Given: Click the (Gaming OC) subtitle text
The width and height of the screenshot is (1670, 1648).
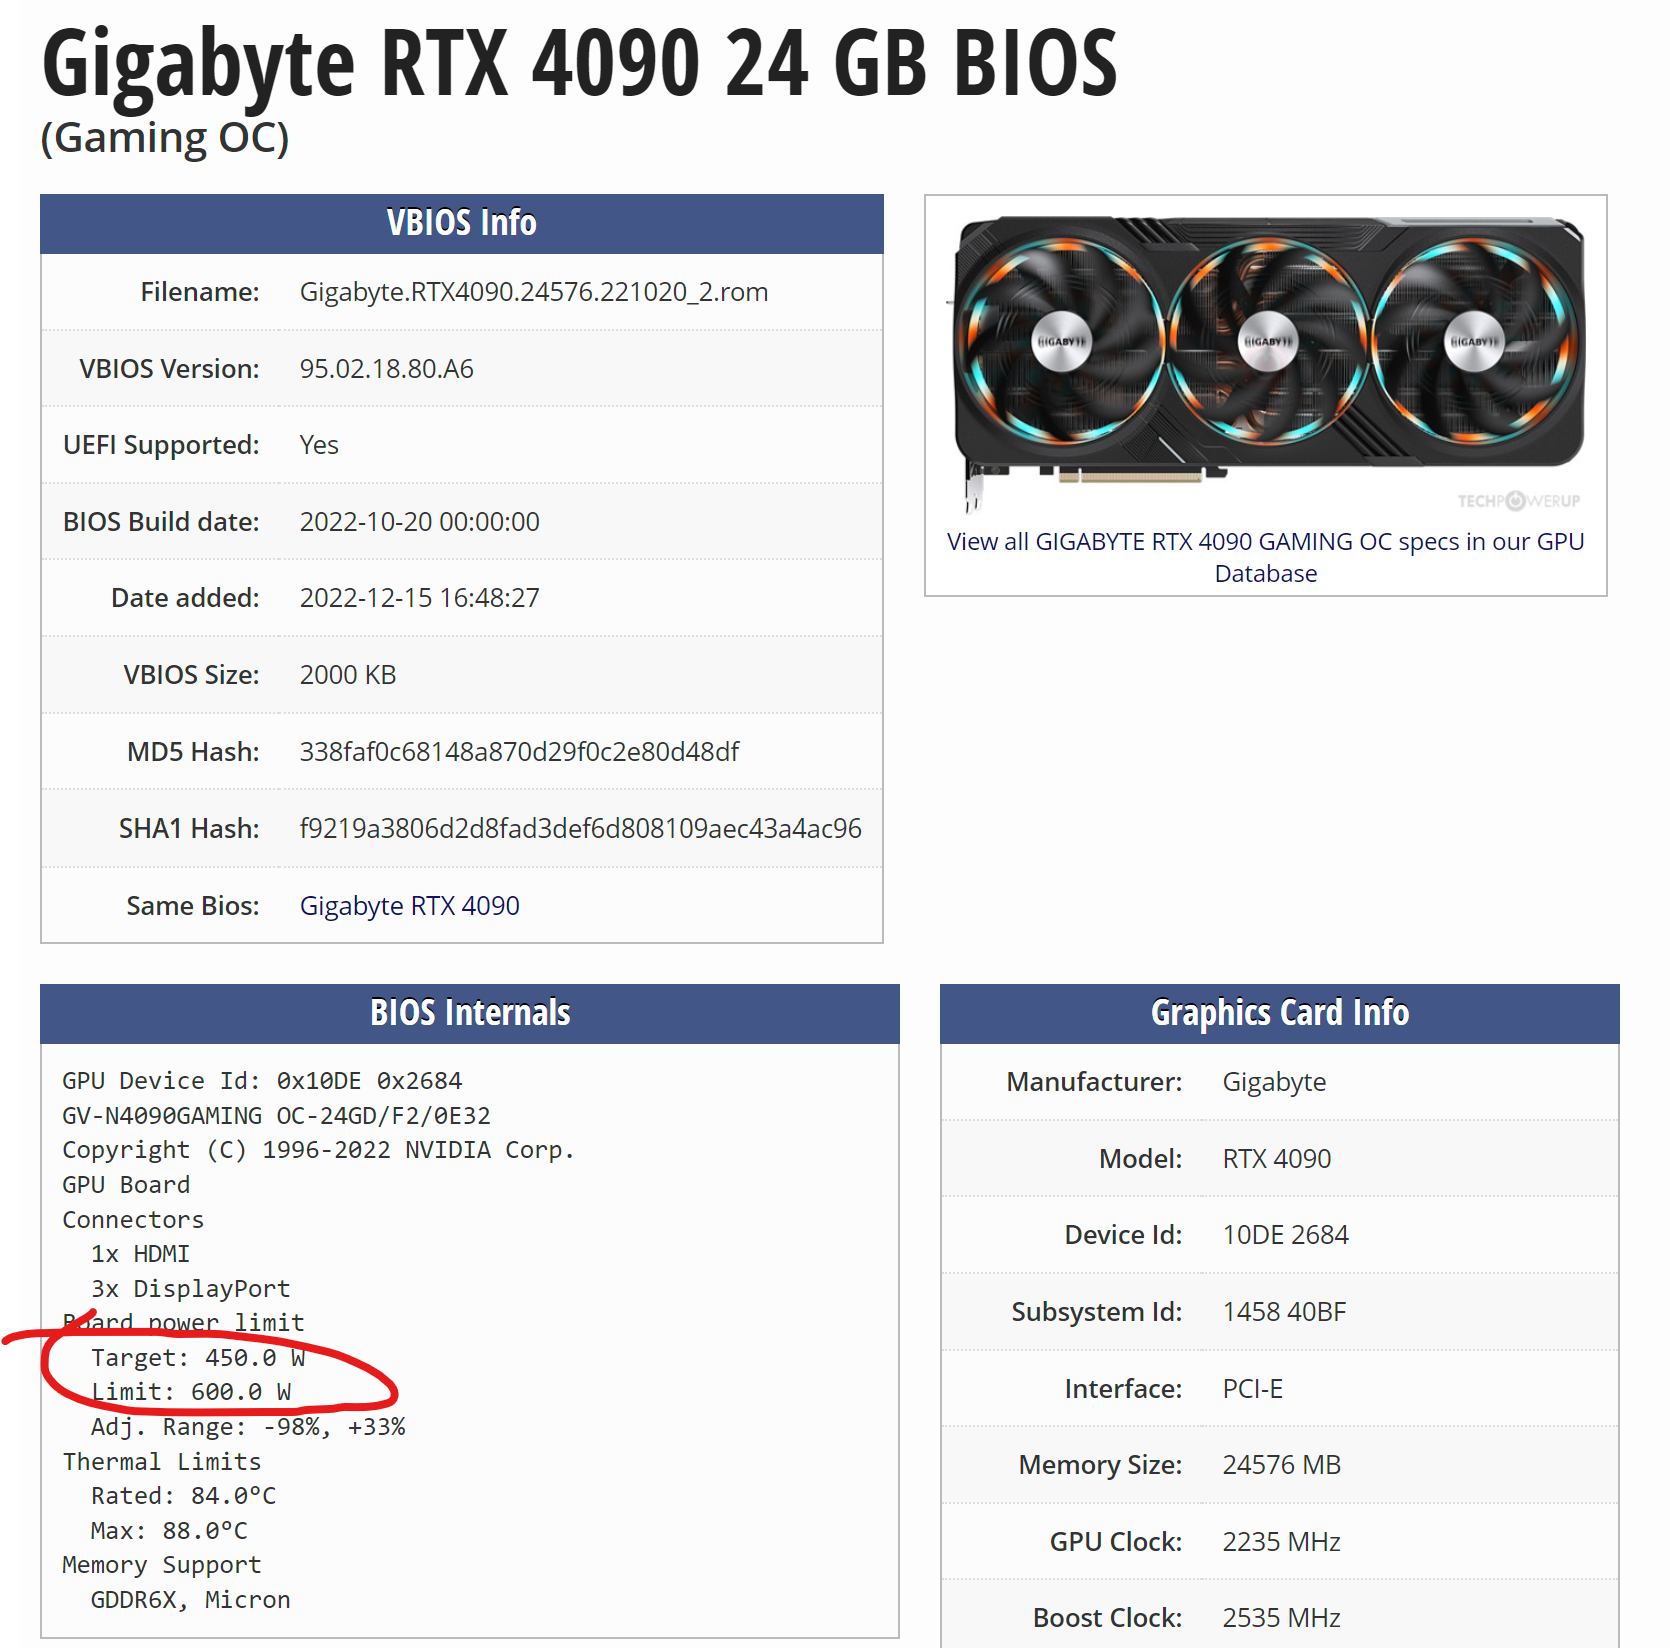Looking at the screenshot, I should tap(165, 138).
